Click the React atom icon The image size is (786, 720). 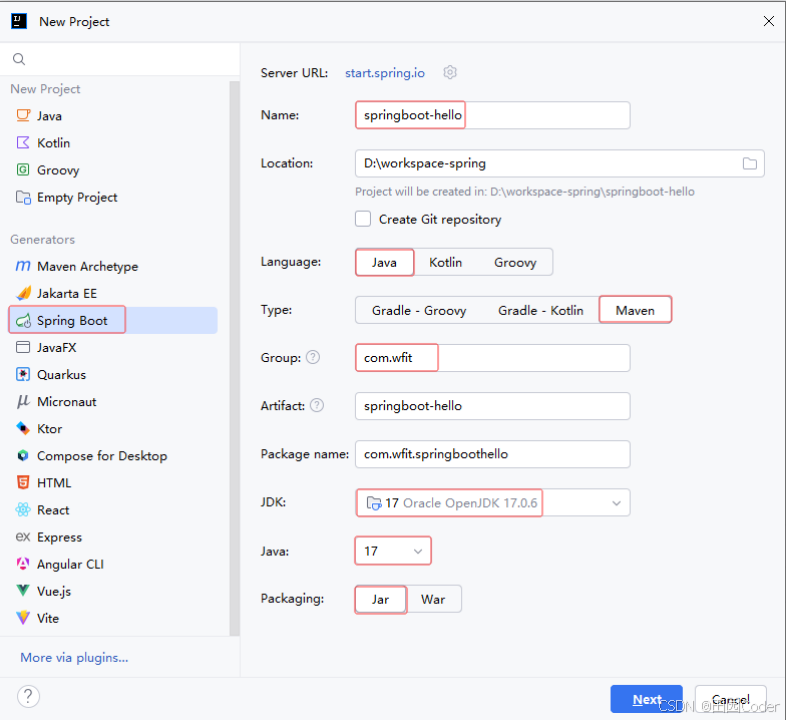point(23,509)
